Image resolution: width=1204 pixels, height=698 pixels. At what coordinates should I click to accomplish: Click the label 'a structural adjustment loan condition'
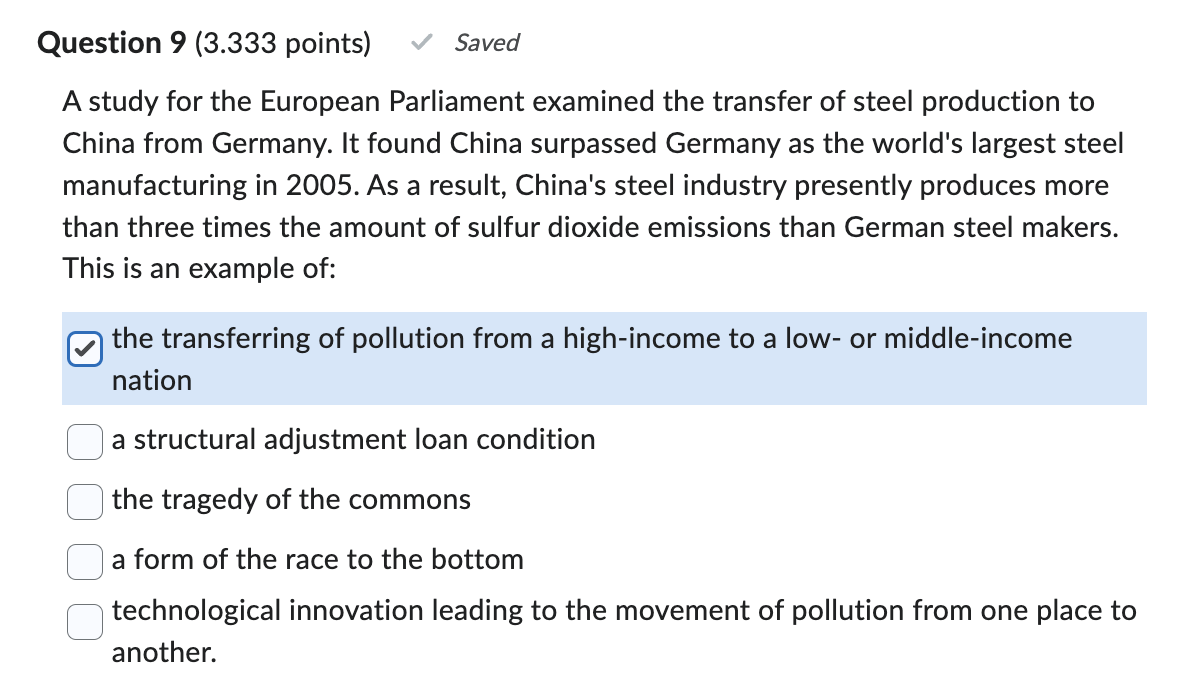(x=354, y=440)
